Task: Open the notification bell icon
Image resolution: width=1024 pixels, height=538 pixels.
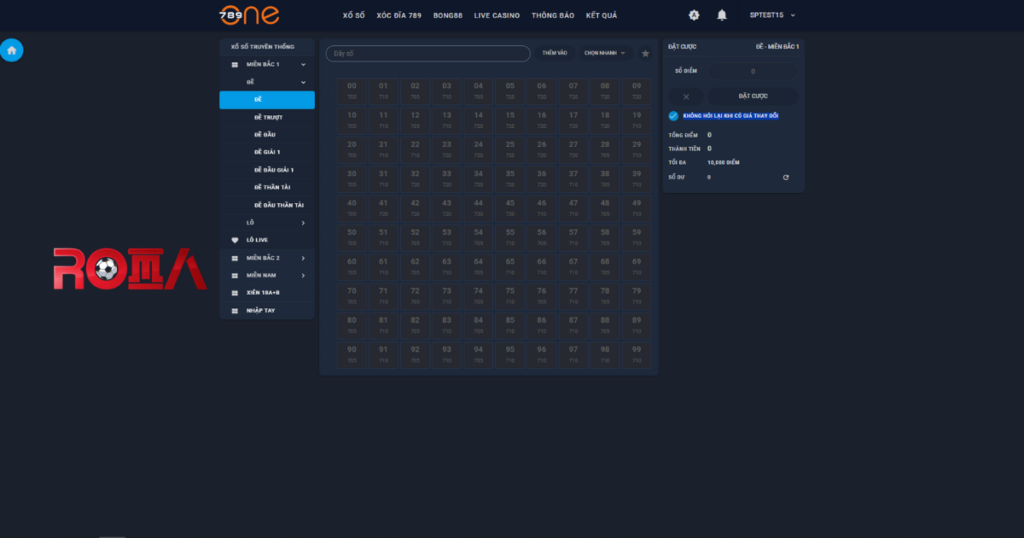Action: coord(722,15)
